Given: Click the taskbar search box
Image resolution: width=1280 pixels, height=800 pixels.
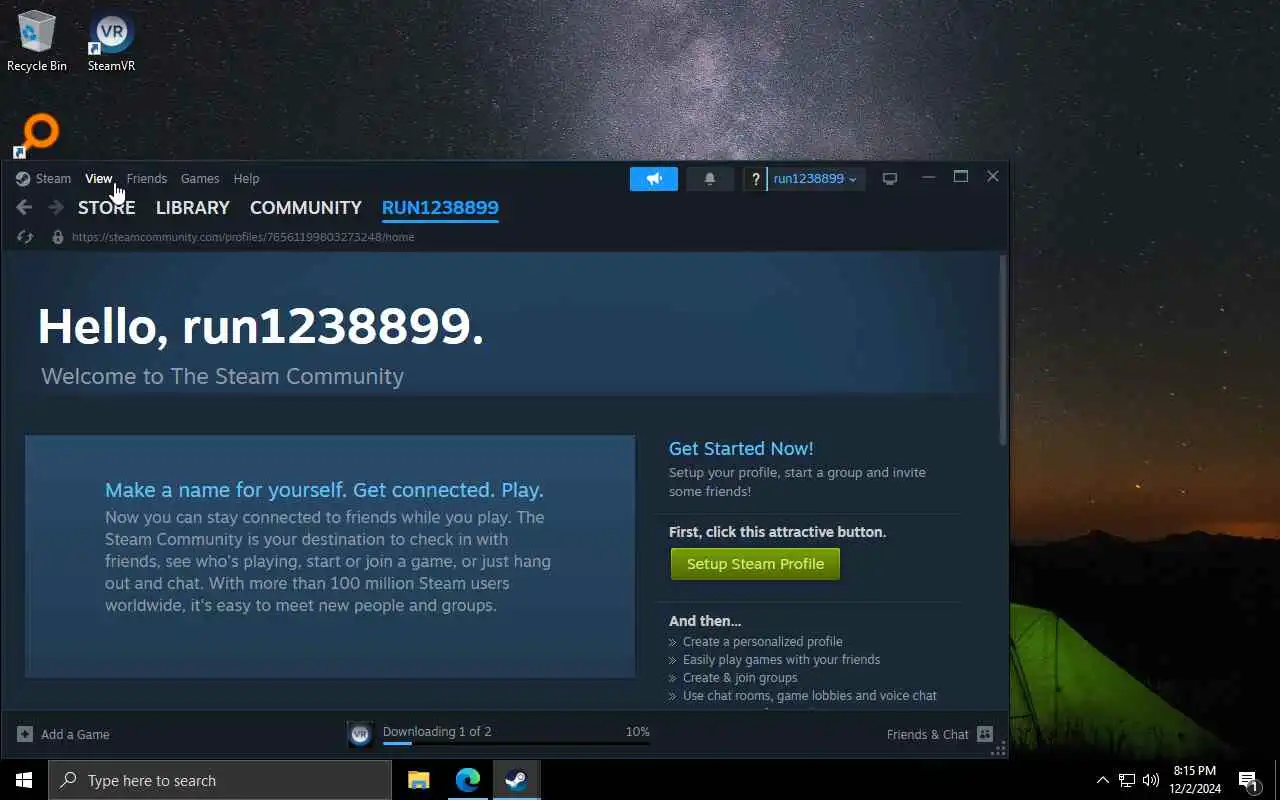Looking at the screenshot, I should (220, 780).
